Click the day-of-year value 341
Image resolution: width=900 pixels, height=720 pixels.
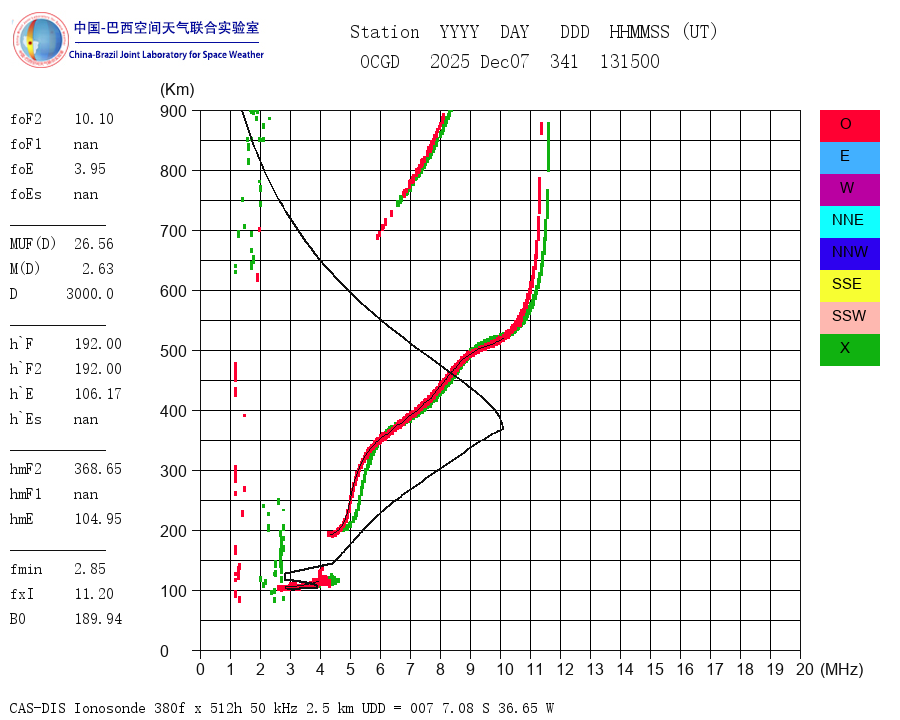(x=564, y=61)
